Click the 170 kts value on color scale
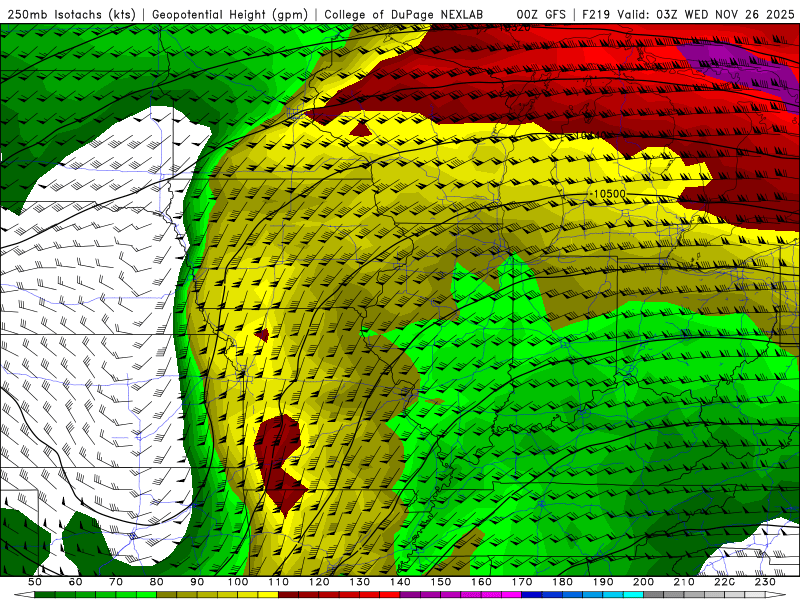 tap(522, 582)
